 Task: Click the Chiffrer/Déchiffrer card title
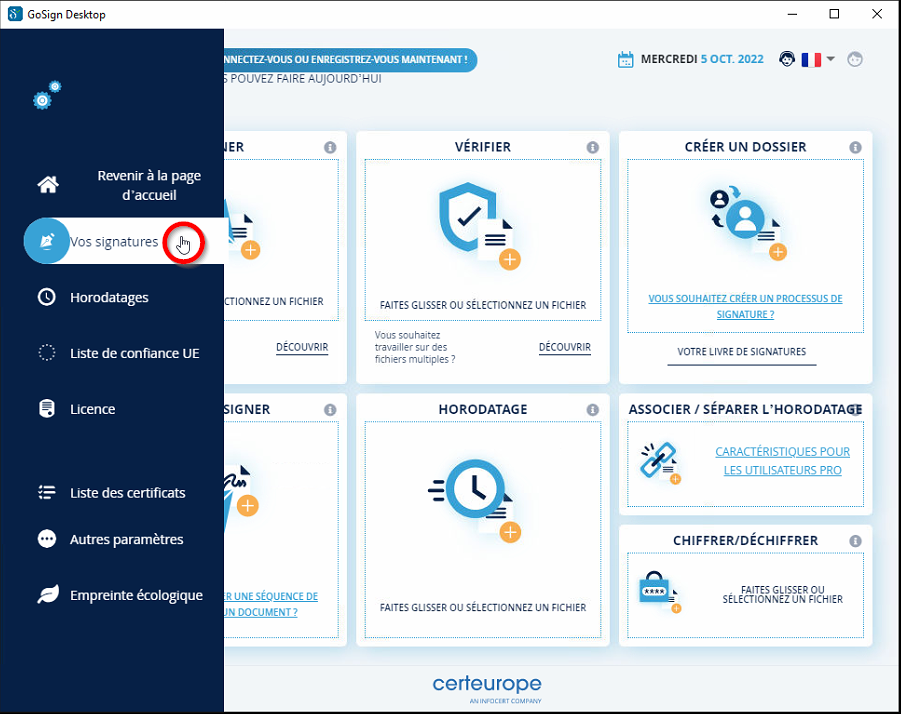pos(745,541)
